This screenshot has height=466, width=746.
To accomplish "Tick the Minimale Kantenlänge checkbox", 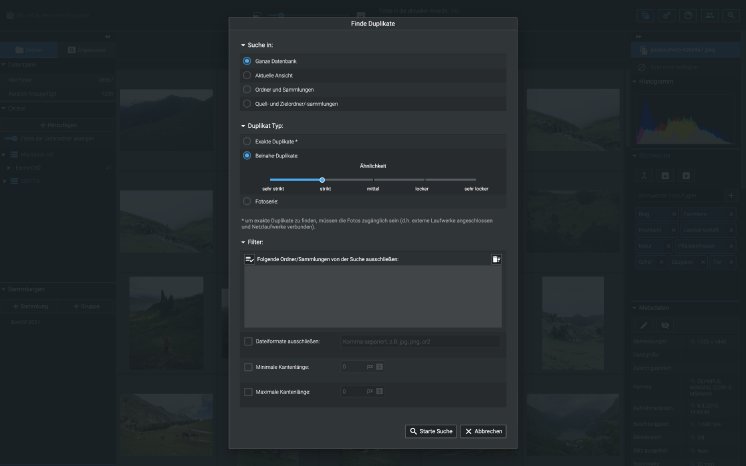I will pos(248,367).
